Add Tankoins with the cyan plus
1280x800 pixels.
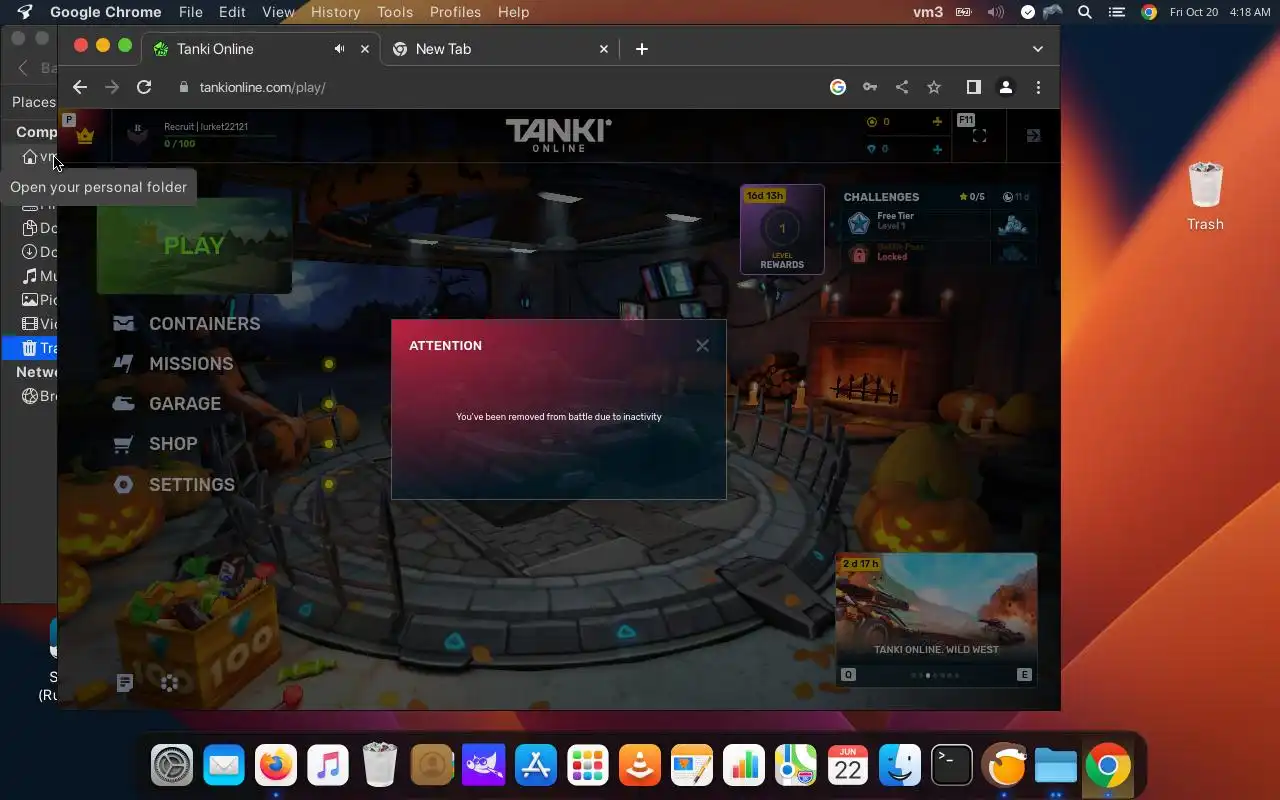(x=937, y=149)
